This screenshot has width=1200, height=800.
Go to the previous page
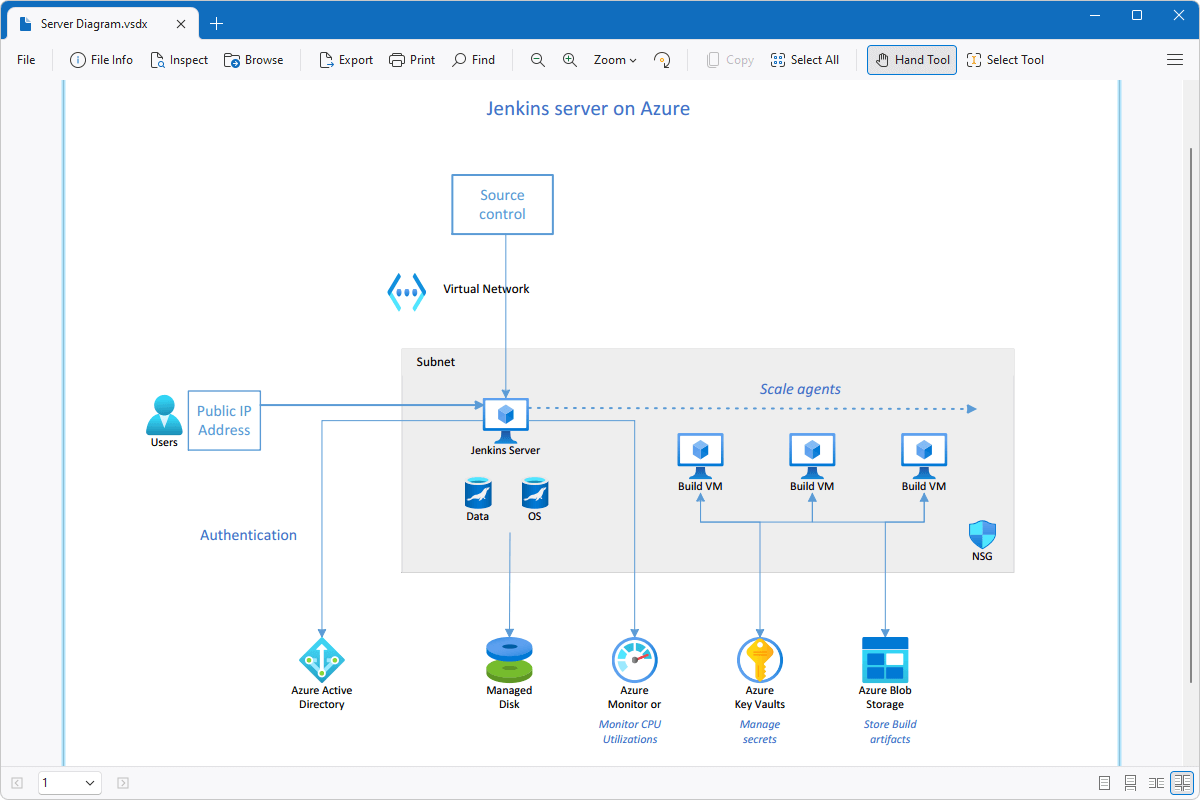[17, 783]
